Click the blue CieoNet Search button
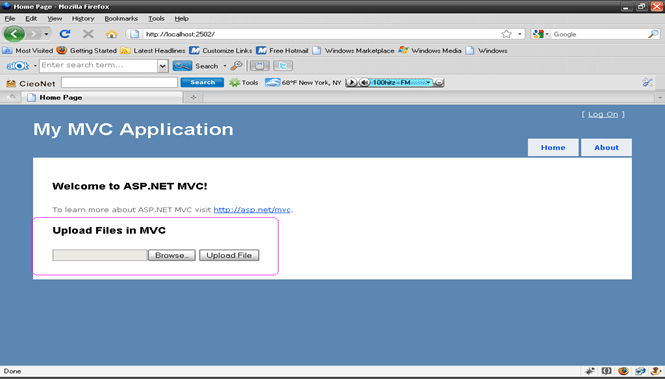Screen dimensions: 665x379 click(202, 82)
